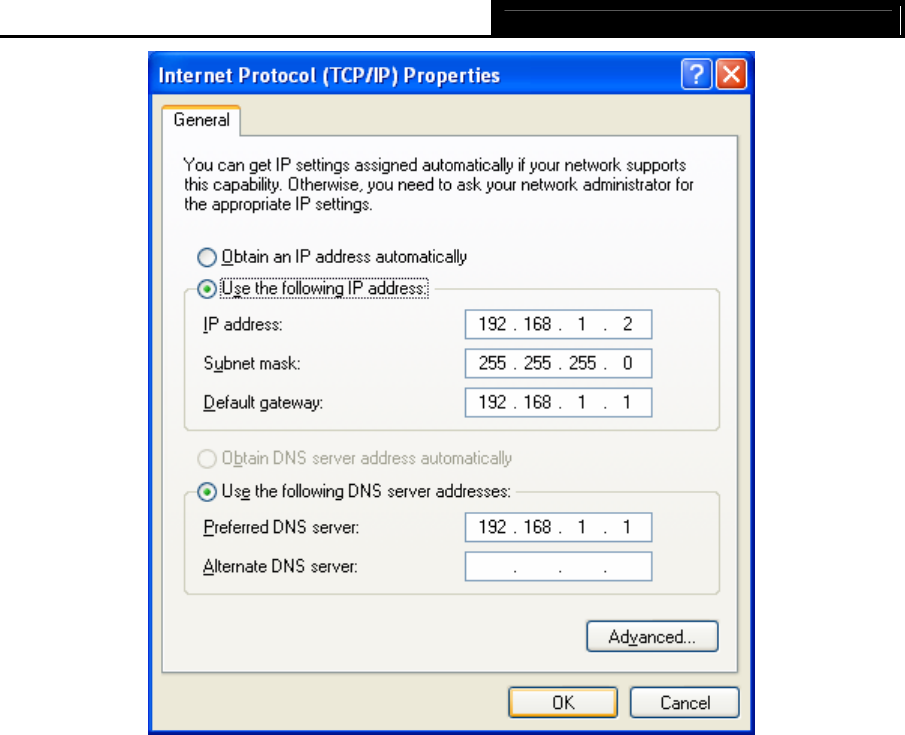905x735 pixels.
Task: Click the Help question mark icon
Action: click(x=696, y=74)
